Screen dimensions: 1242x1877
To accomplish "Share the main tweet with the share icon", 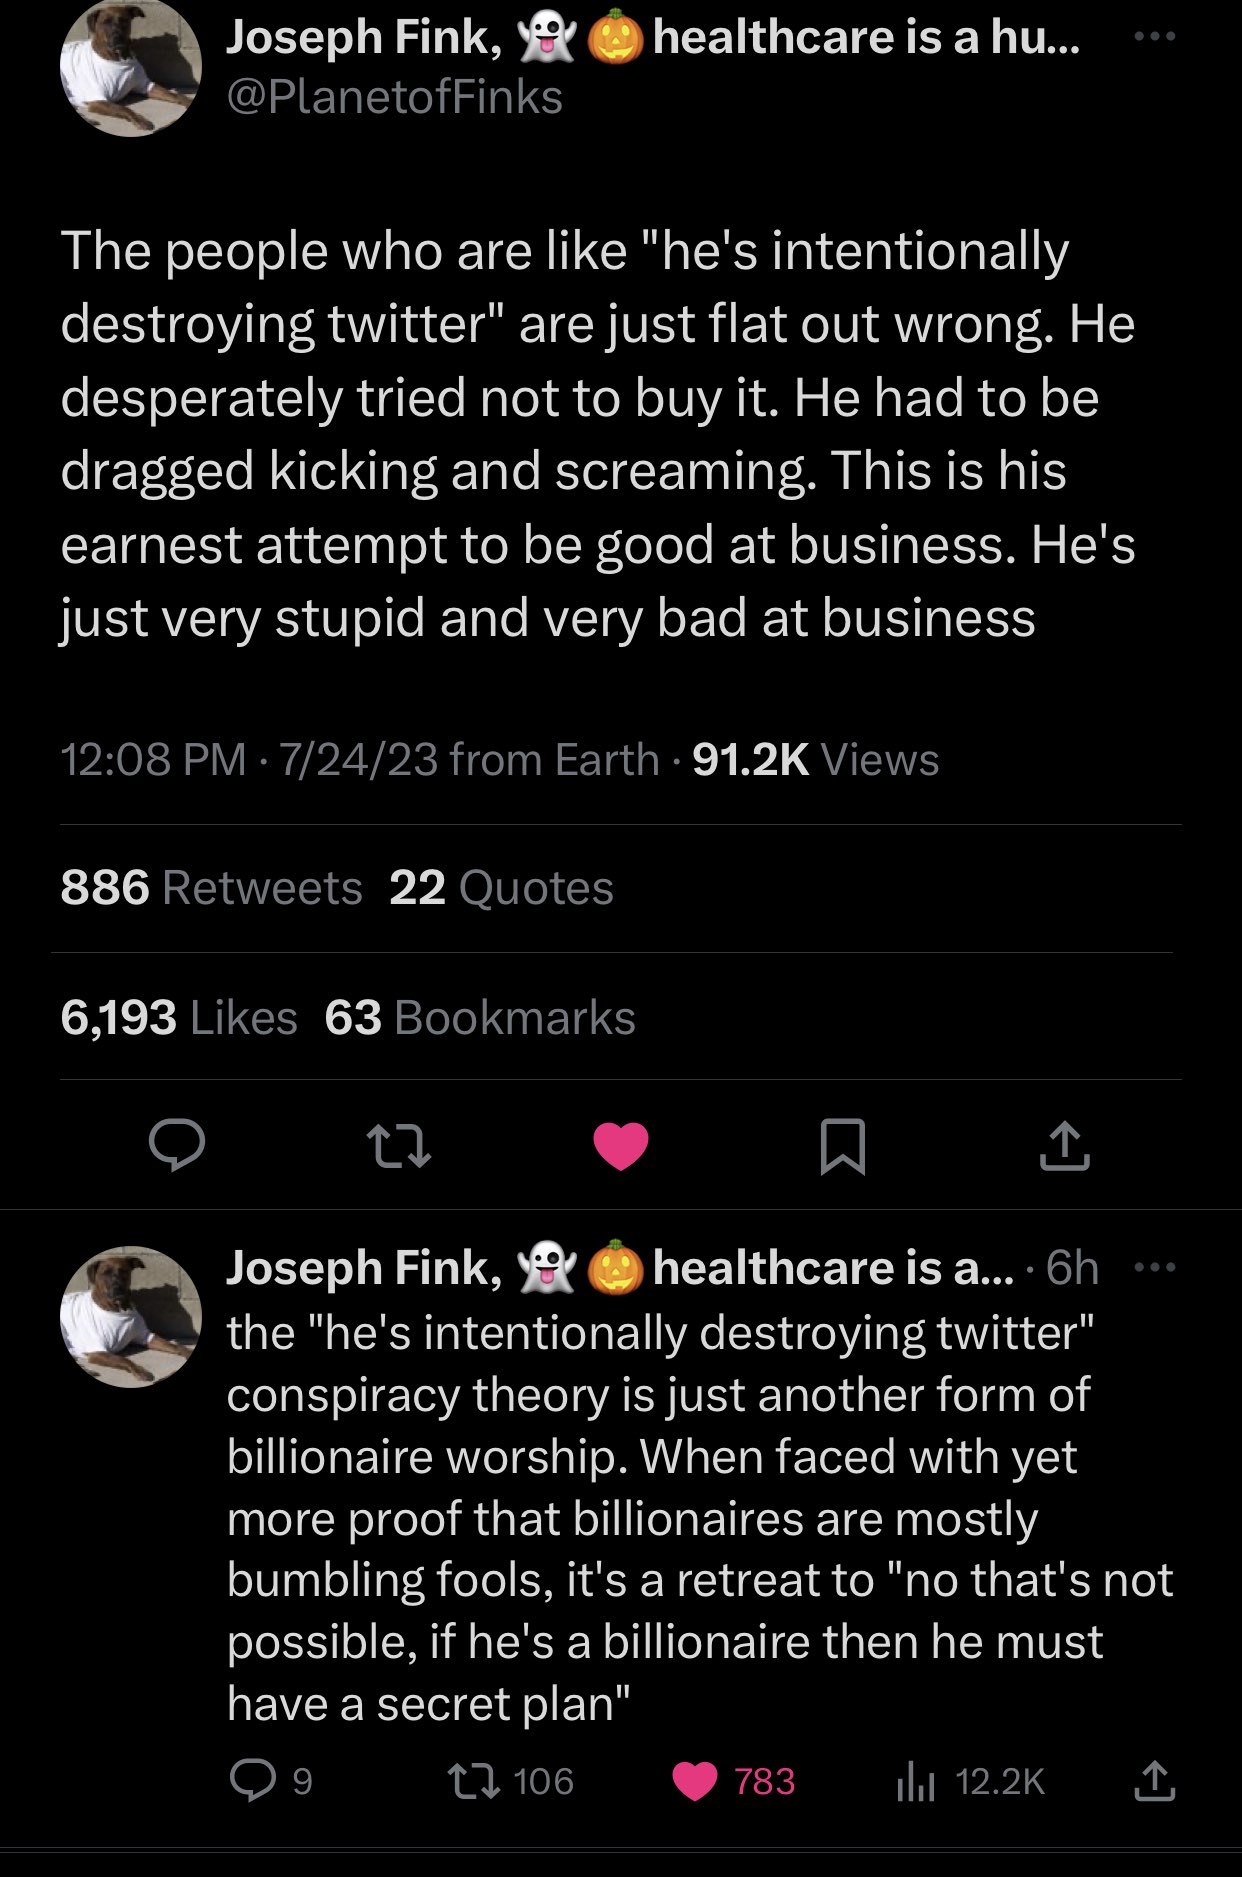I will (1064, 1146).
